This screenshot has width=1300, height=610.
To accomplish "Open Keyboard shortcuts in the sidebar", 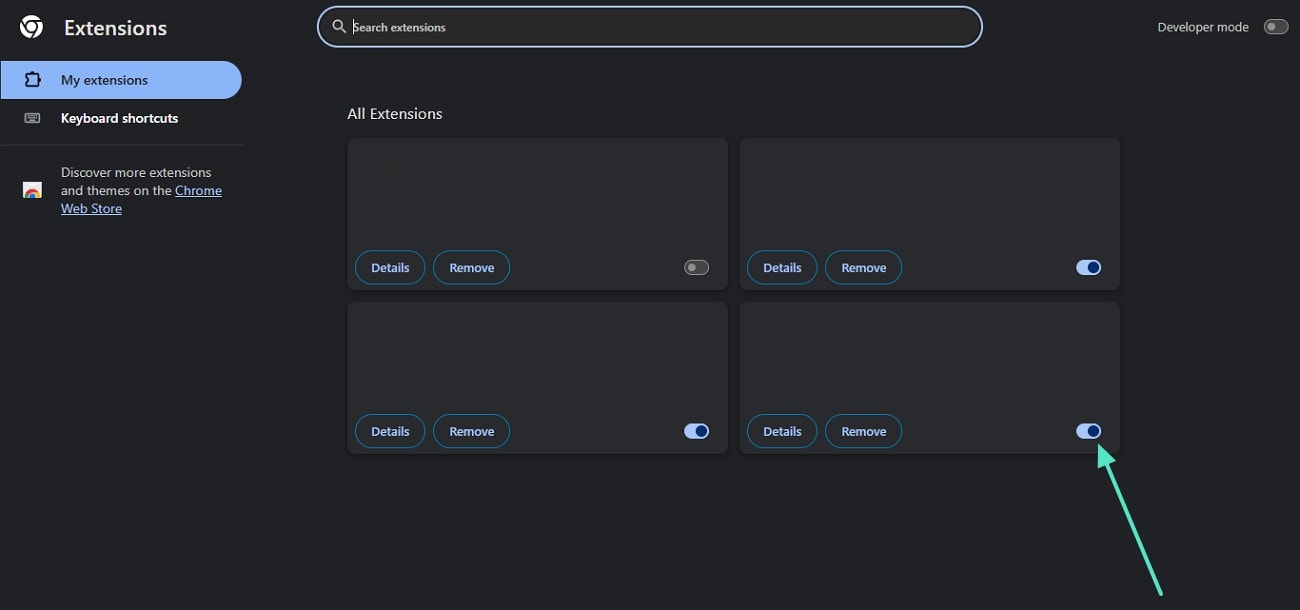I will [x=119, y=118].
